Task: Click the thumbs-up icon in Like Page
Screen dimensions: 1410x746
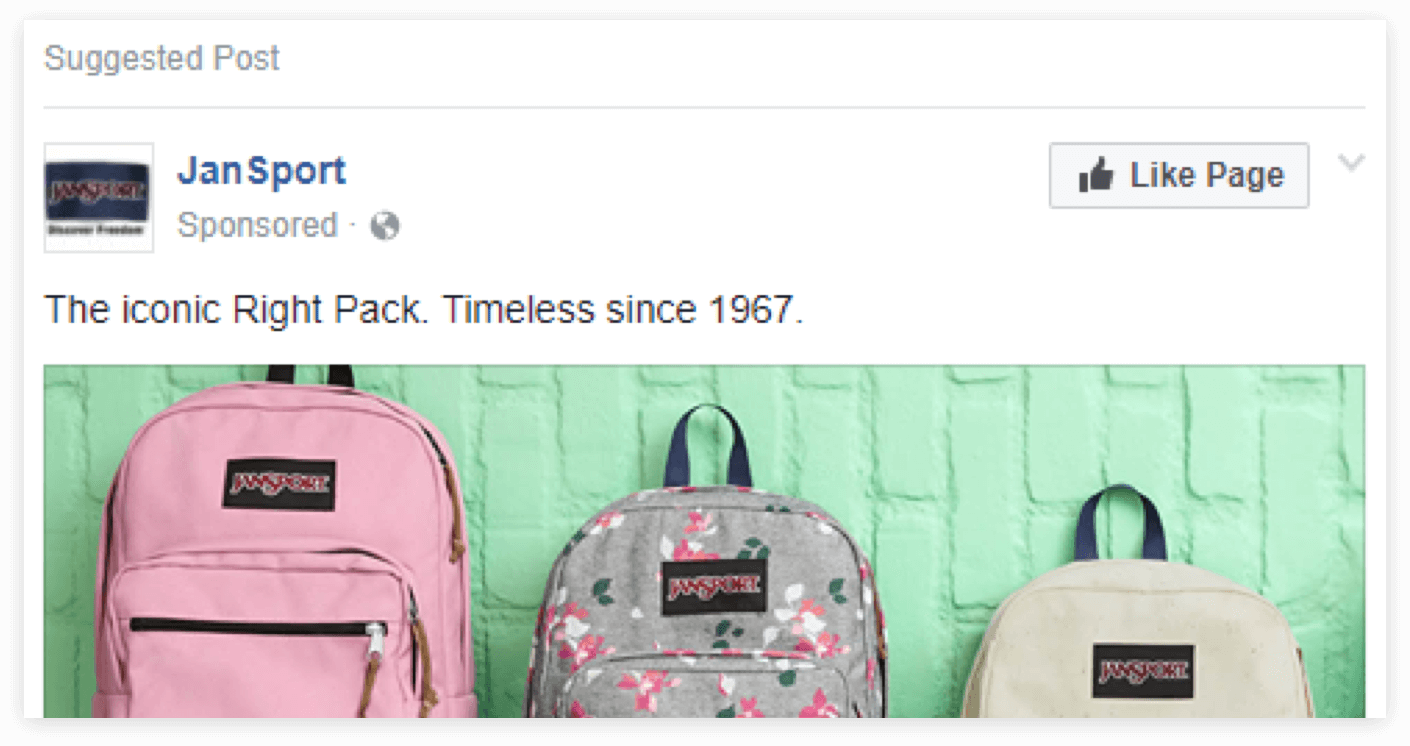Action: [1096, 176]
